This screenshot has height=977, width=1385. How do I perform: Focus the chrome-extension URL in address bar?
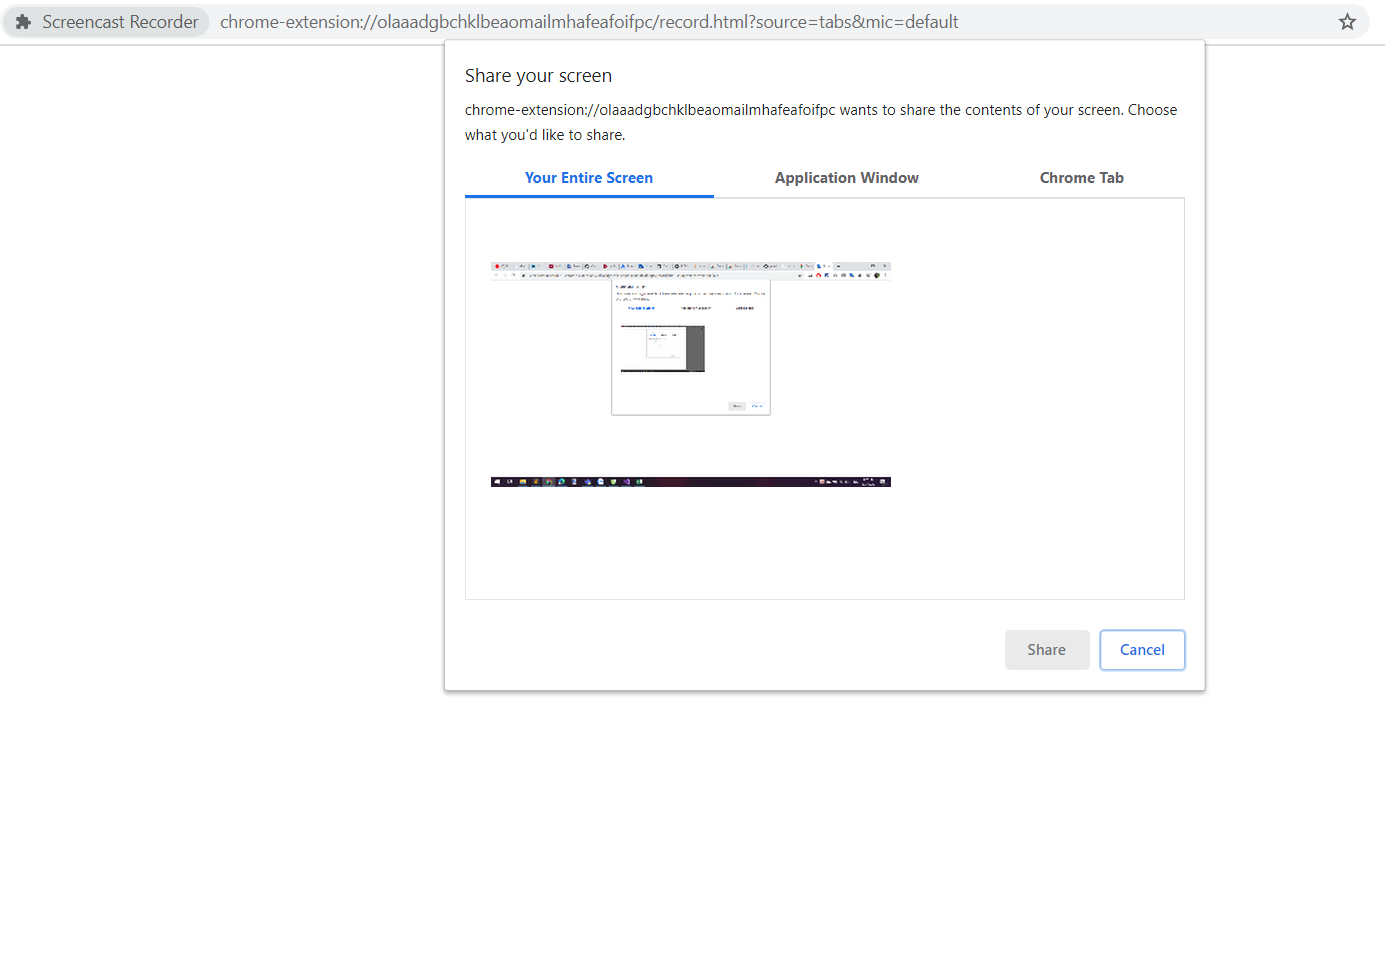point(588,22)
